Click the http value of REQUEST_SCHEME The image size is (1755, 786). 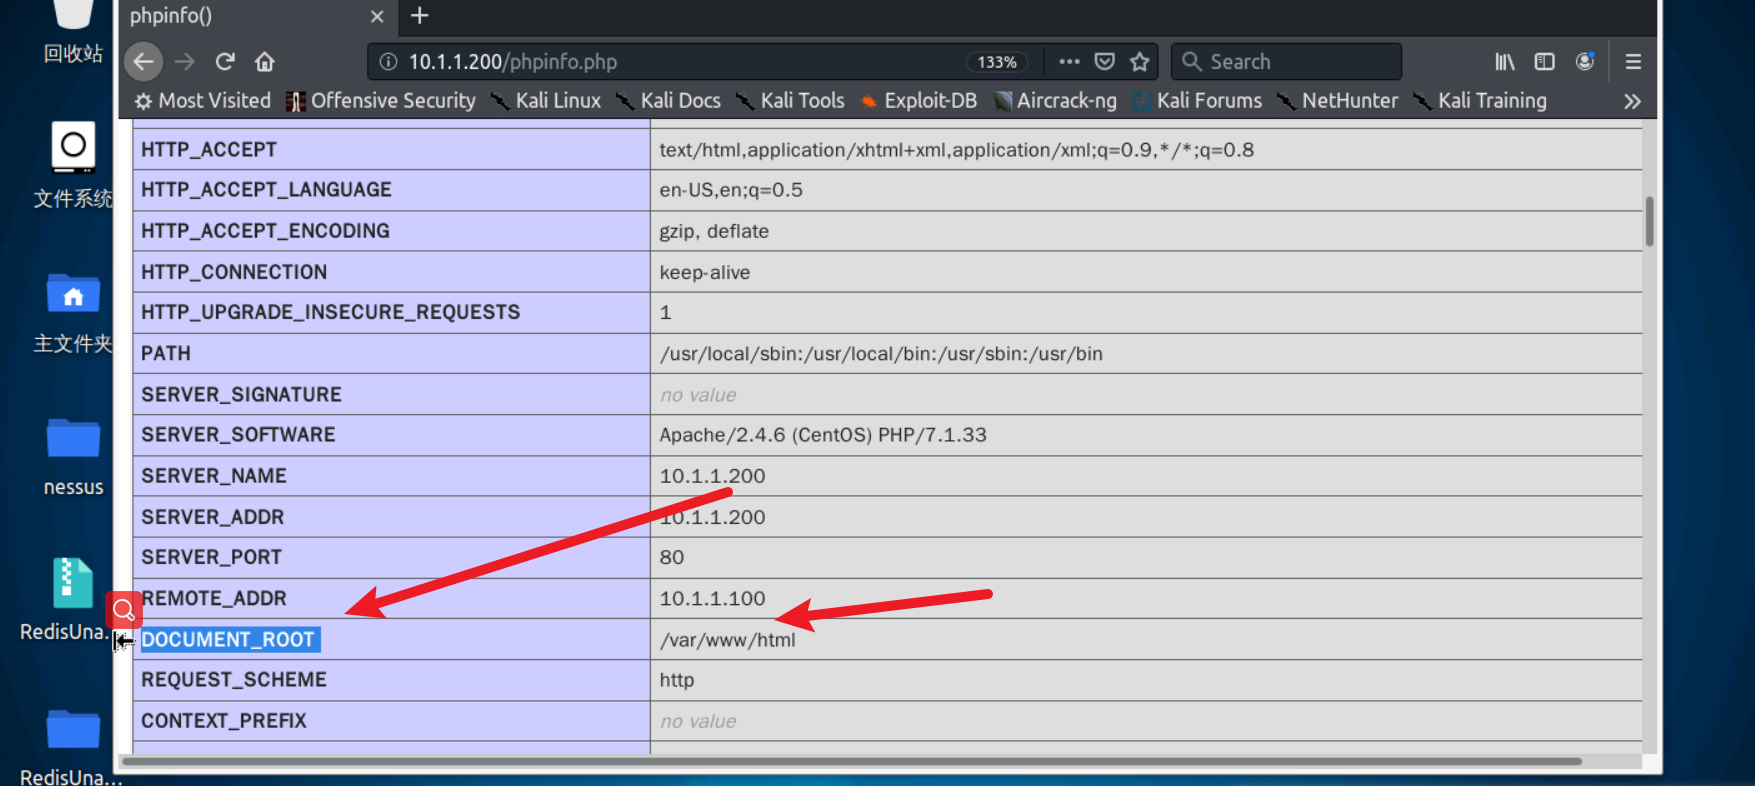pyautogui.click(x=677, y=680)
